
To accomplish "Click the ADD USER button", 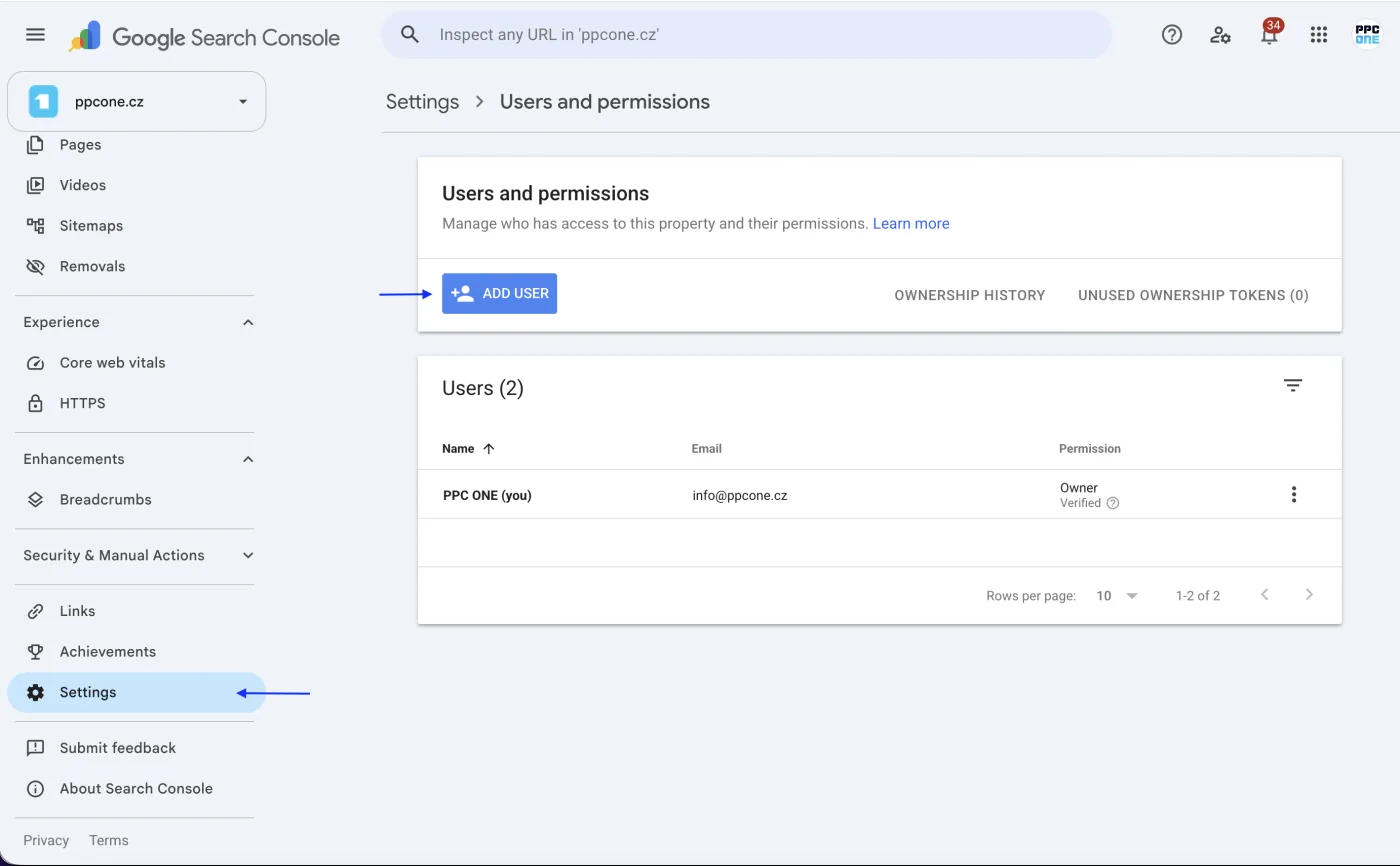I will pos(499,294).
